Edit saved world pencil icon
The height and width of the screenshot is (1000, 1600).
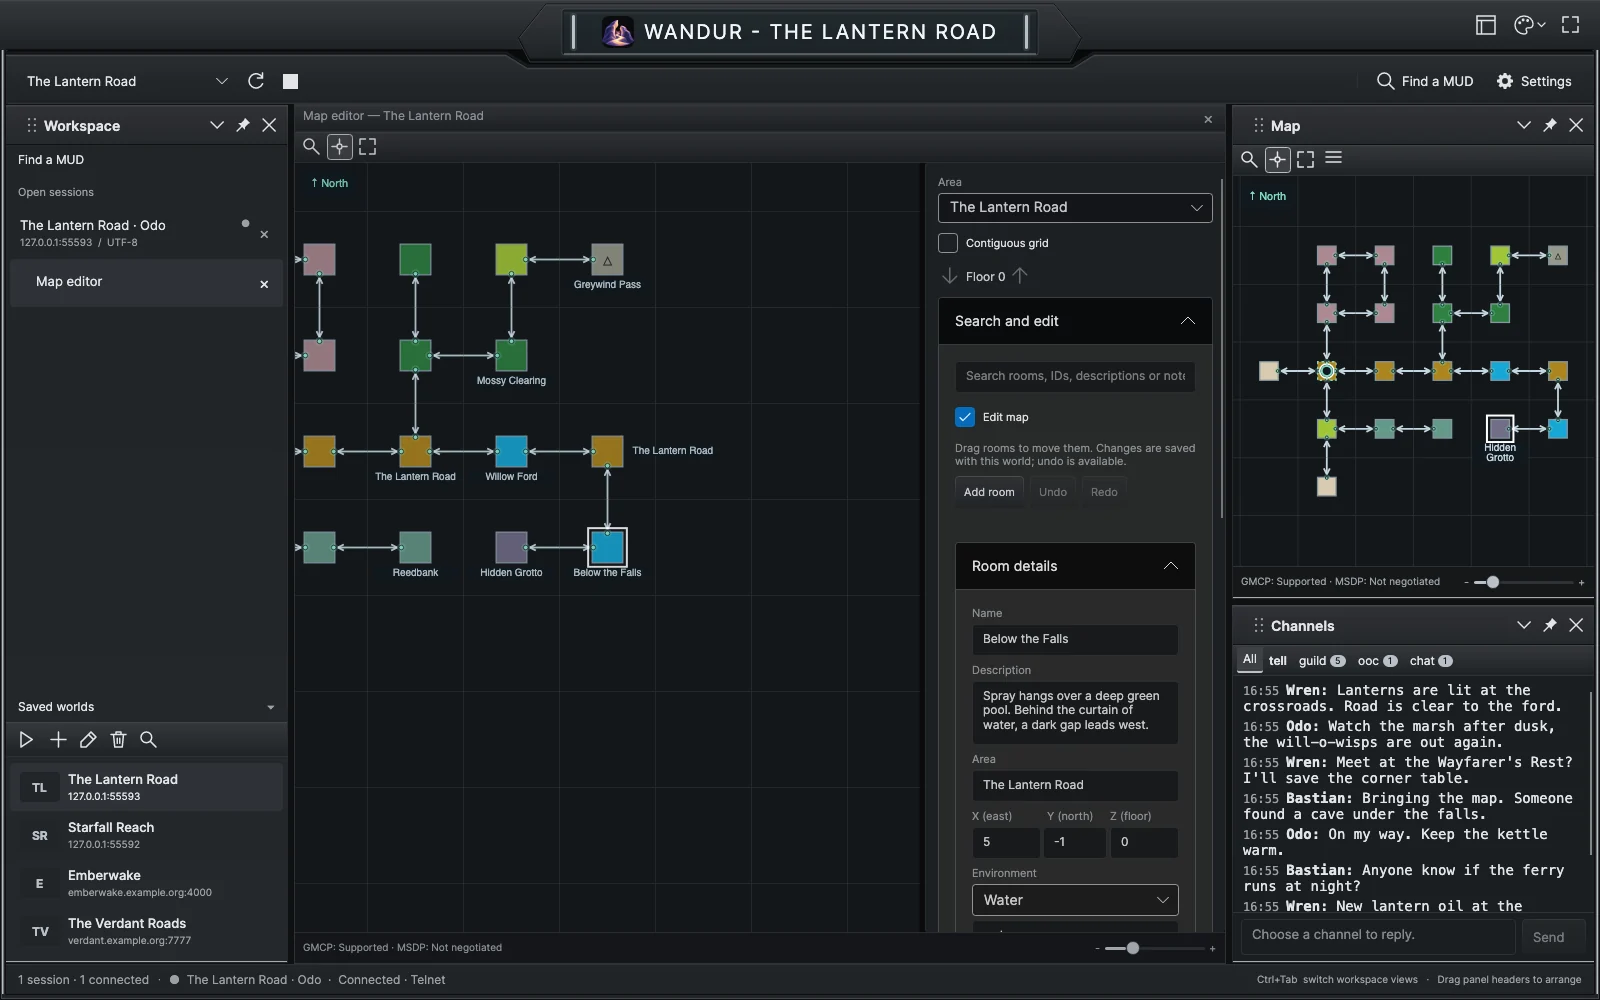(88, 740)
